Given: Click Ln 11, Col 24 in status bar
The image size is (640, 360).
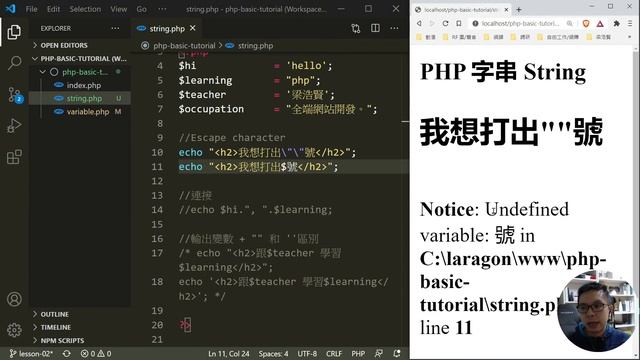Looking at the screenshot, I should [x=229, y=354].
